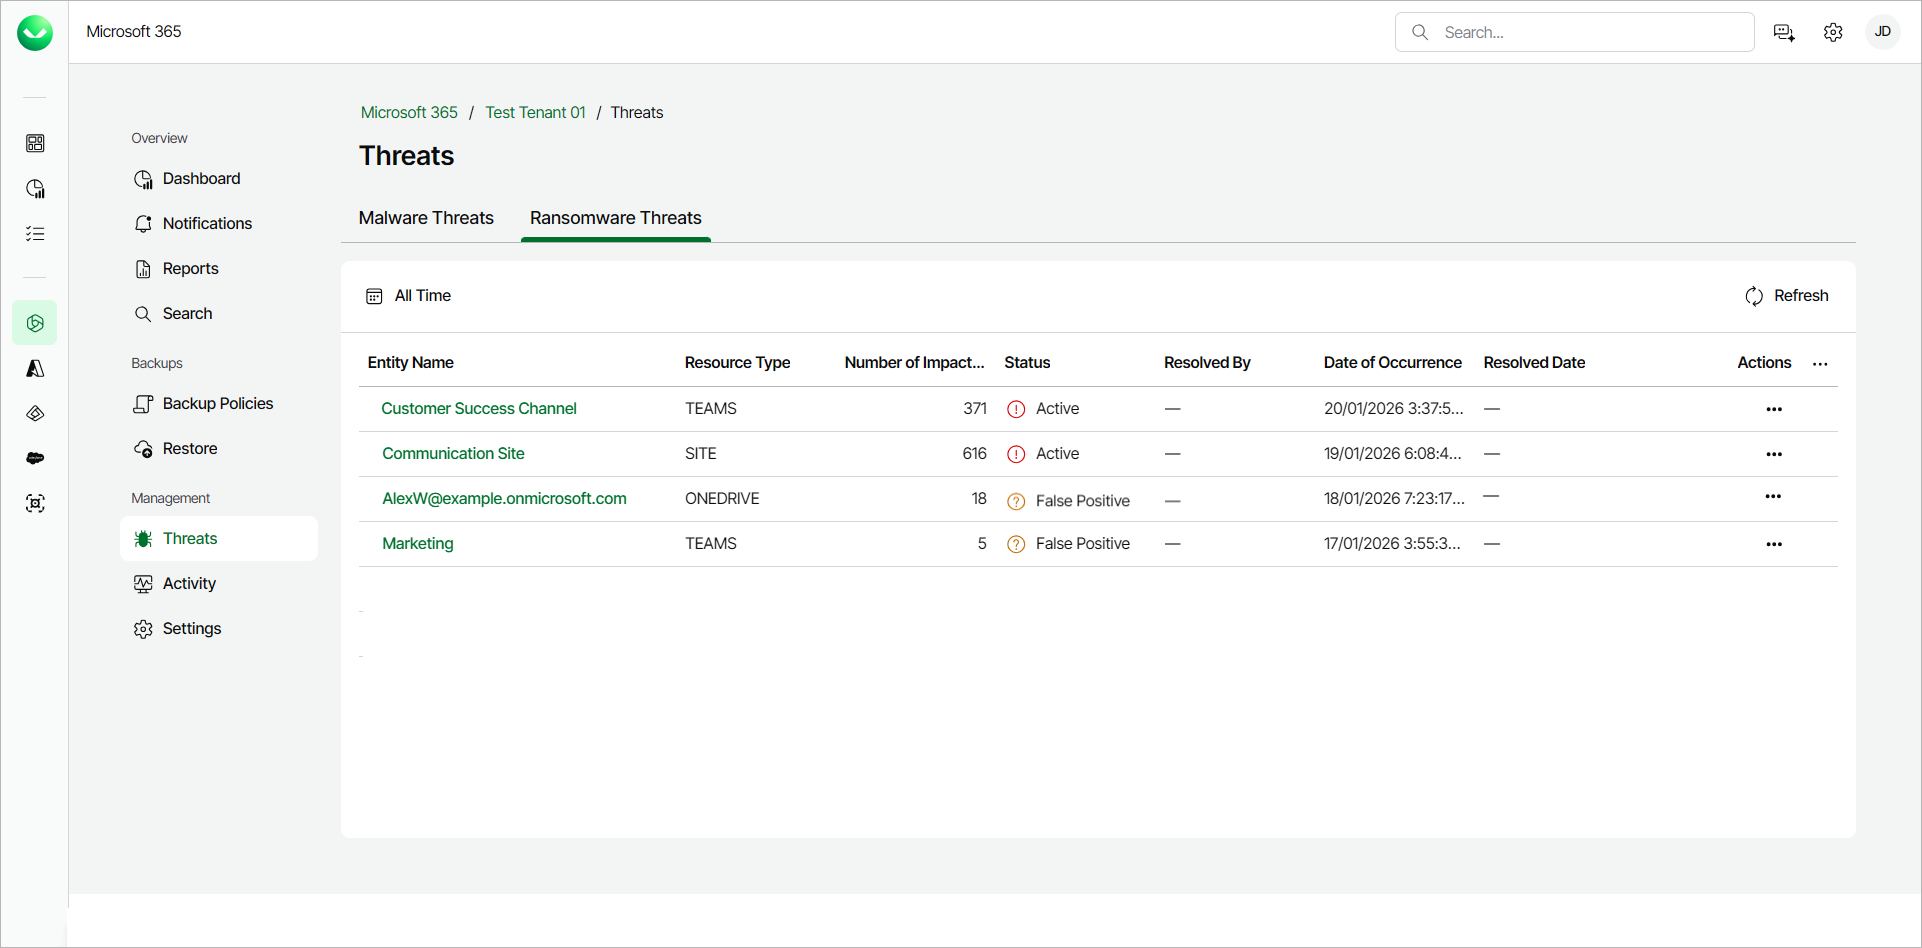Open the Marketing threat entity link
This screenshot has width=1922, height=948.
tap(417, 543)
